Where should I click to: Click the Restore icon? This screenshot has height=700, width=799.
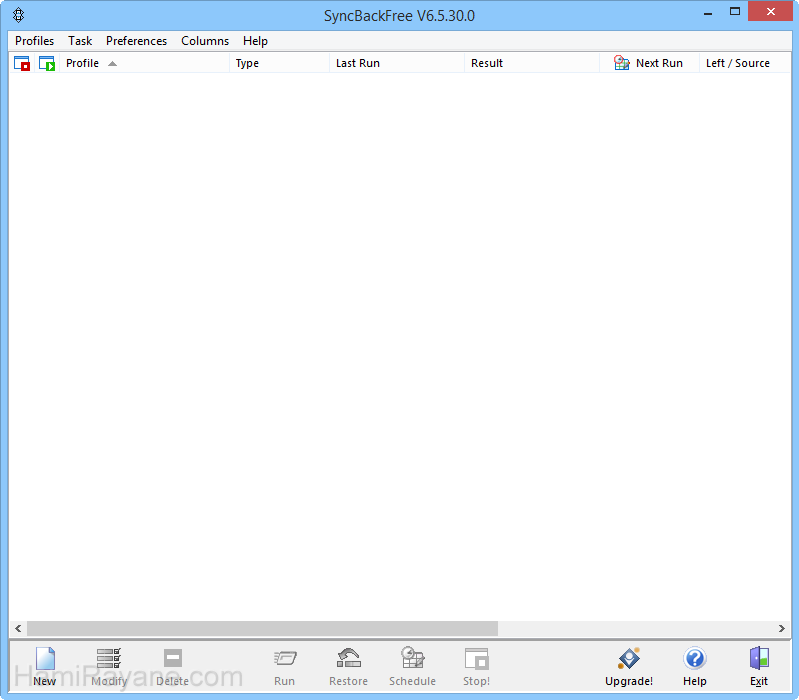click(349, 658)
